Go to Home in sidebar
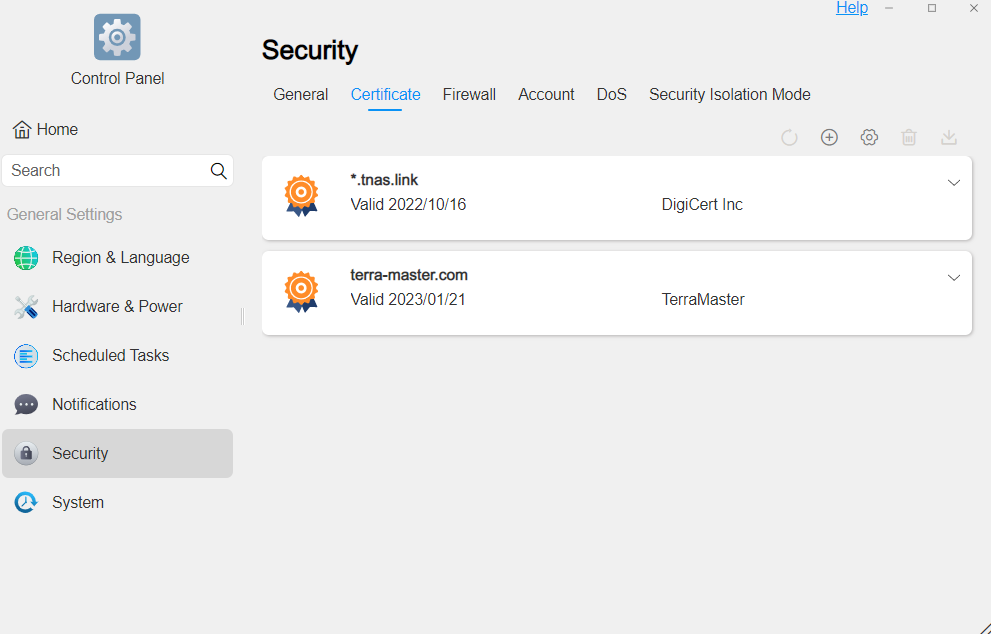 (46, 130)
